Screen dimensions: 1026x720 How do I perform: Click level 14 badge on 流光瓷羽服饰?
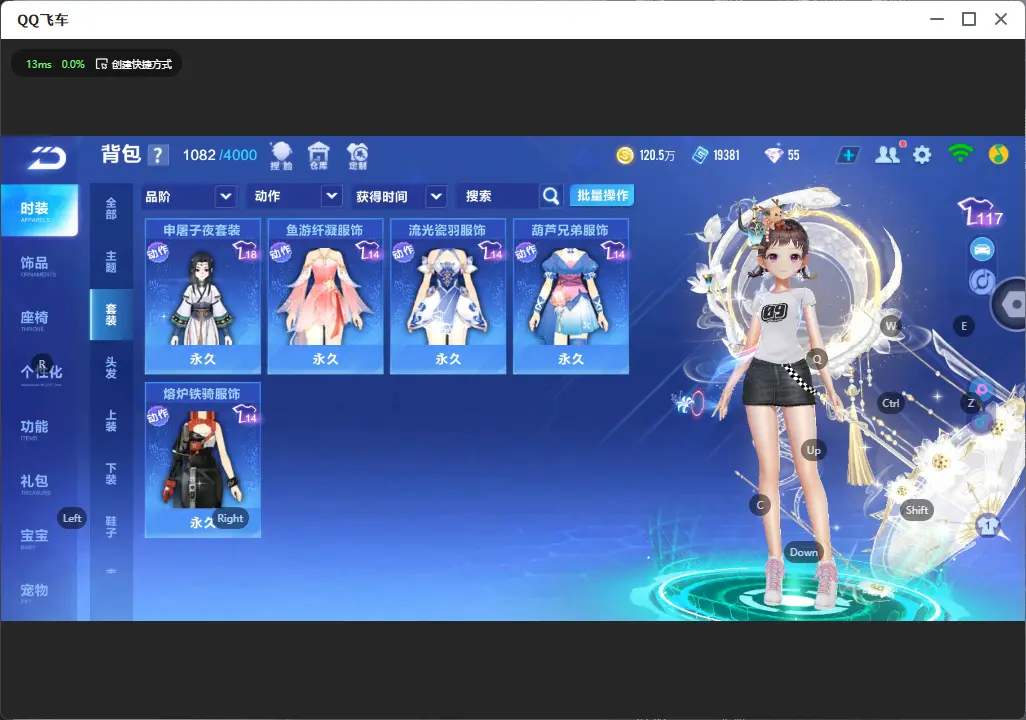pos(490,251)
